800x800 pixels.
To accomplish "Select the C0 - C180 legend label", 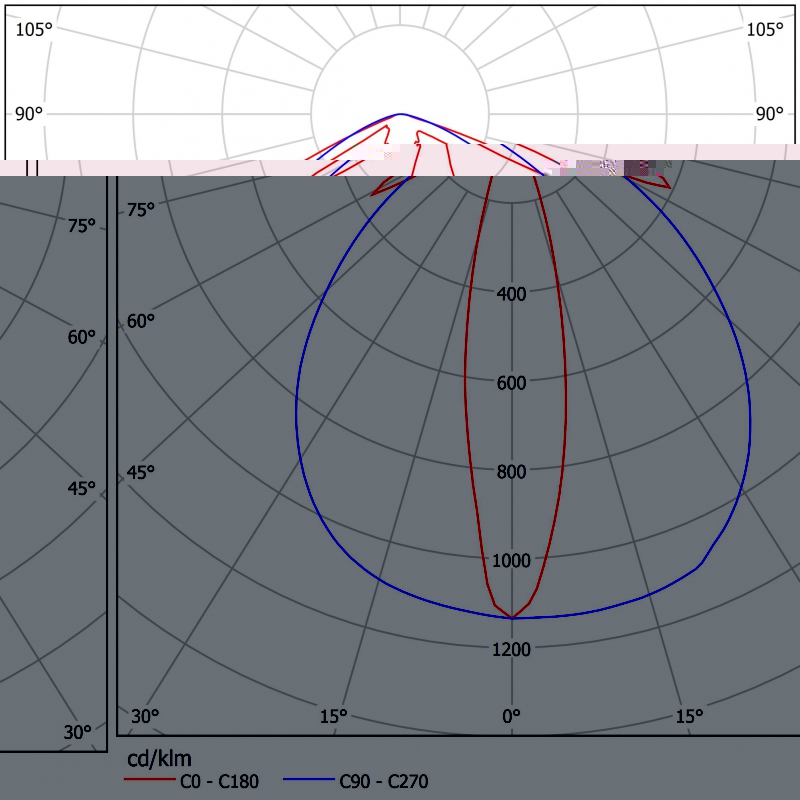I will 219,781.
